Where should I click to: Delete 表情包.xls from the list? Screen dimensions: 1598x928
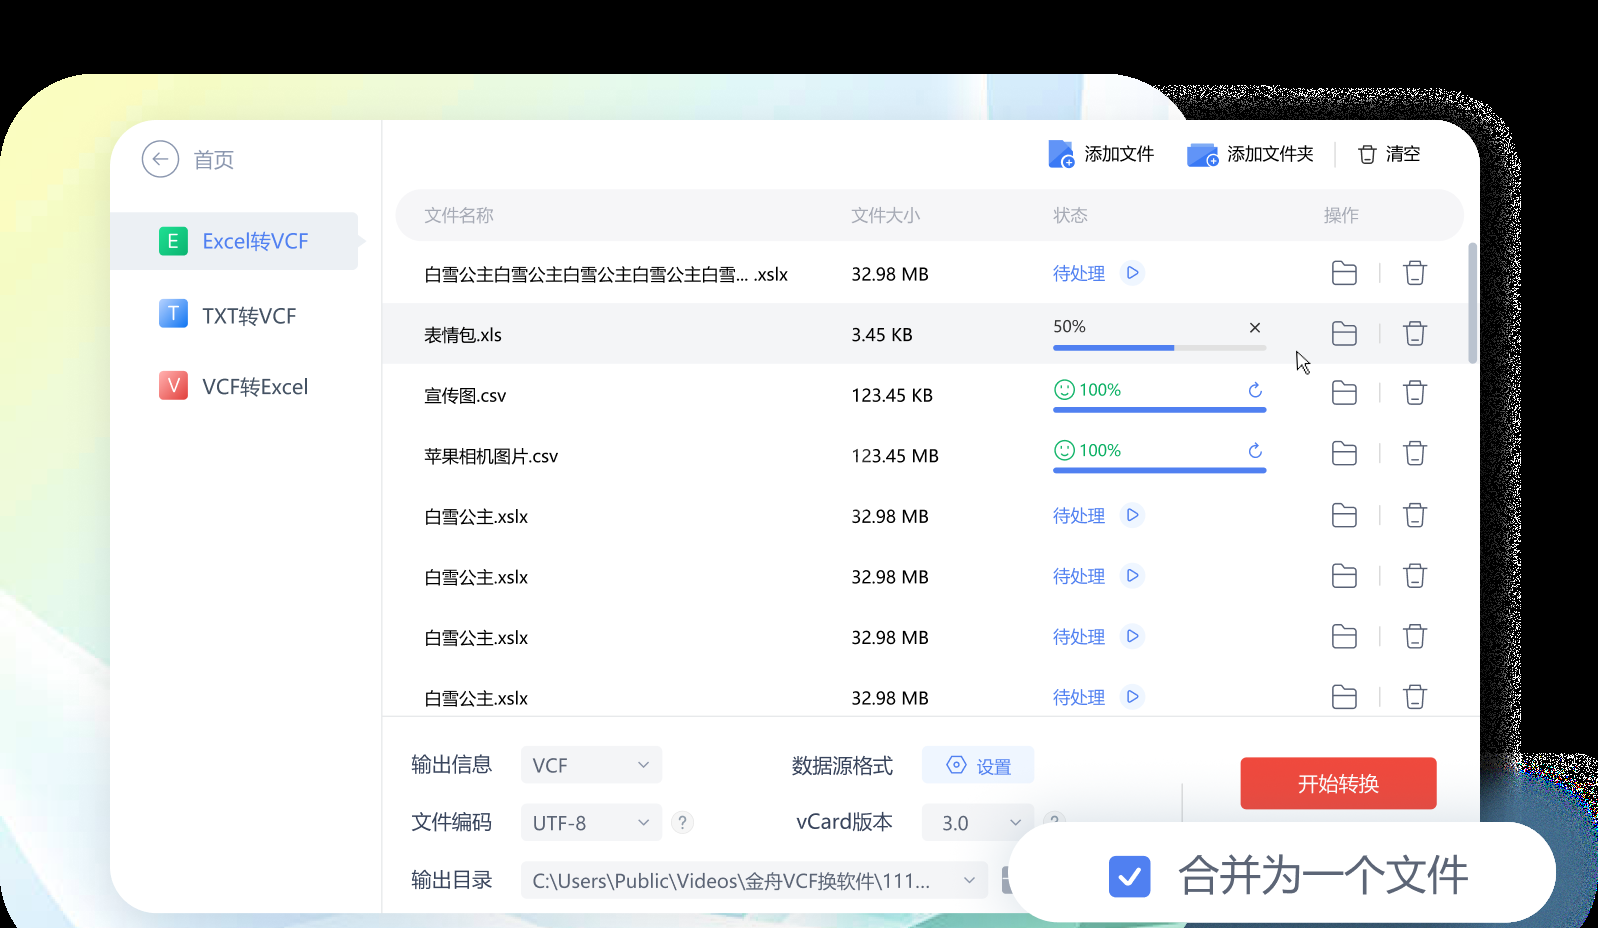point(1414,334)
